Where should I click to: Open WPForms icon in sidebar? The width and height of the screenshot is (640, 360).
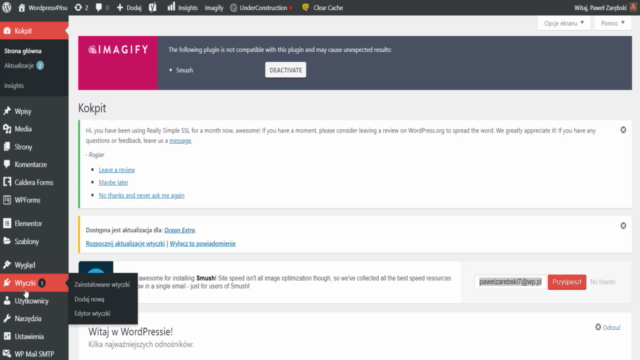(x=7, y=200)
